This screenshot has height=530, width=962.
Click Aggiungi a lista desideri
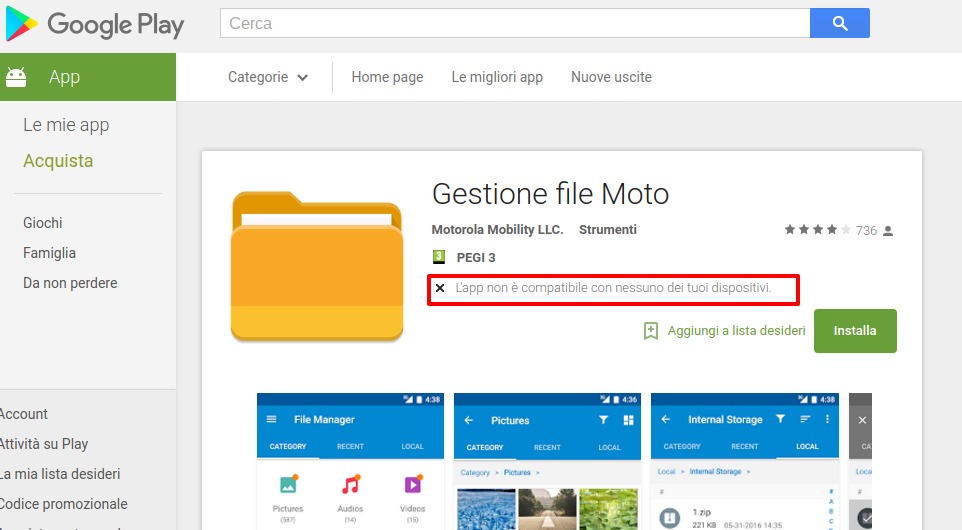tap(736, 331)
